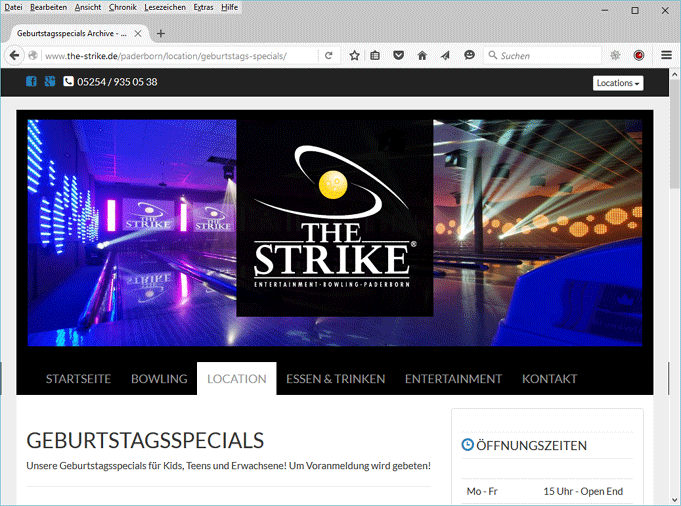The image size is (681, 506).
Task: Go back with the browser back arrow
Action: coord(14,56)
